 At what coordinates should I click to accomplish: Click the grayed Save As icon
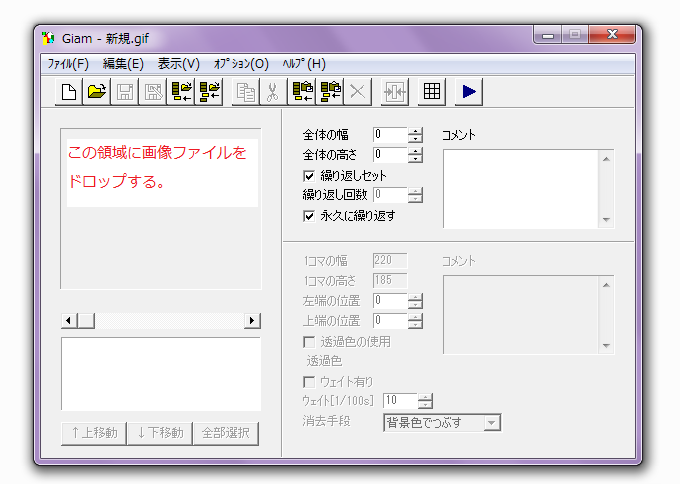point(153,92)
